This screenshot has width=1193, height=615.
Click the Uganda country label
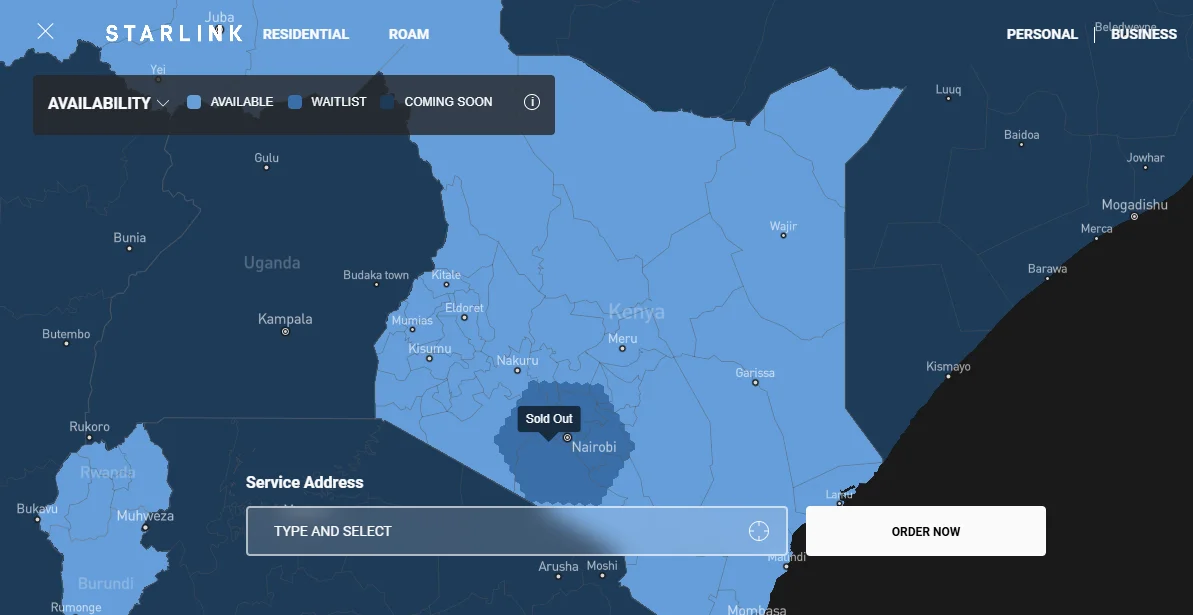point(272,263)
